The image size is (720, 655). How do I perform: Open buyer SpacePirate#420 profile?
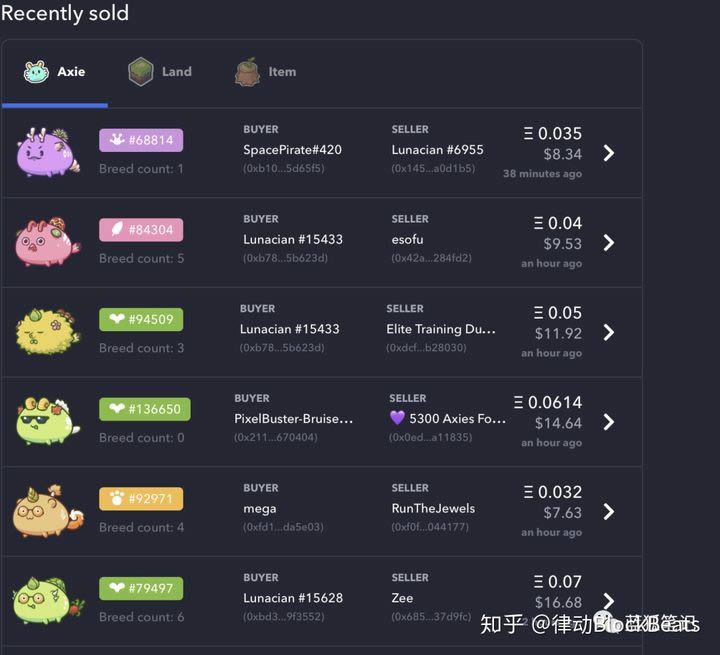coord(292,150)
